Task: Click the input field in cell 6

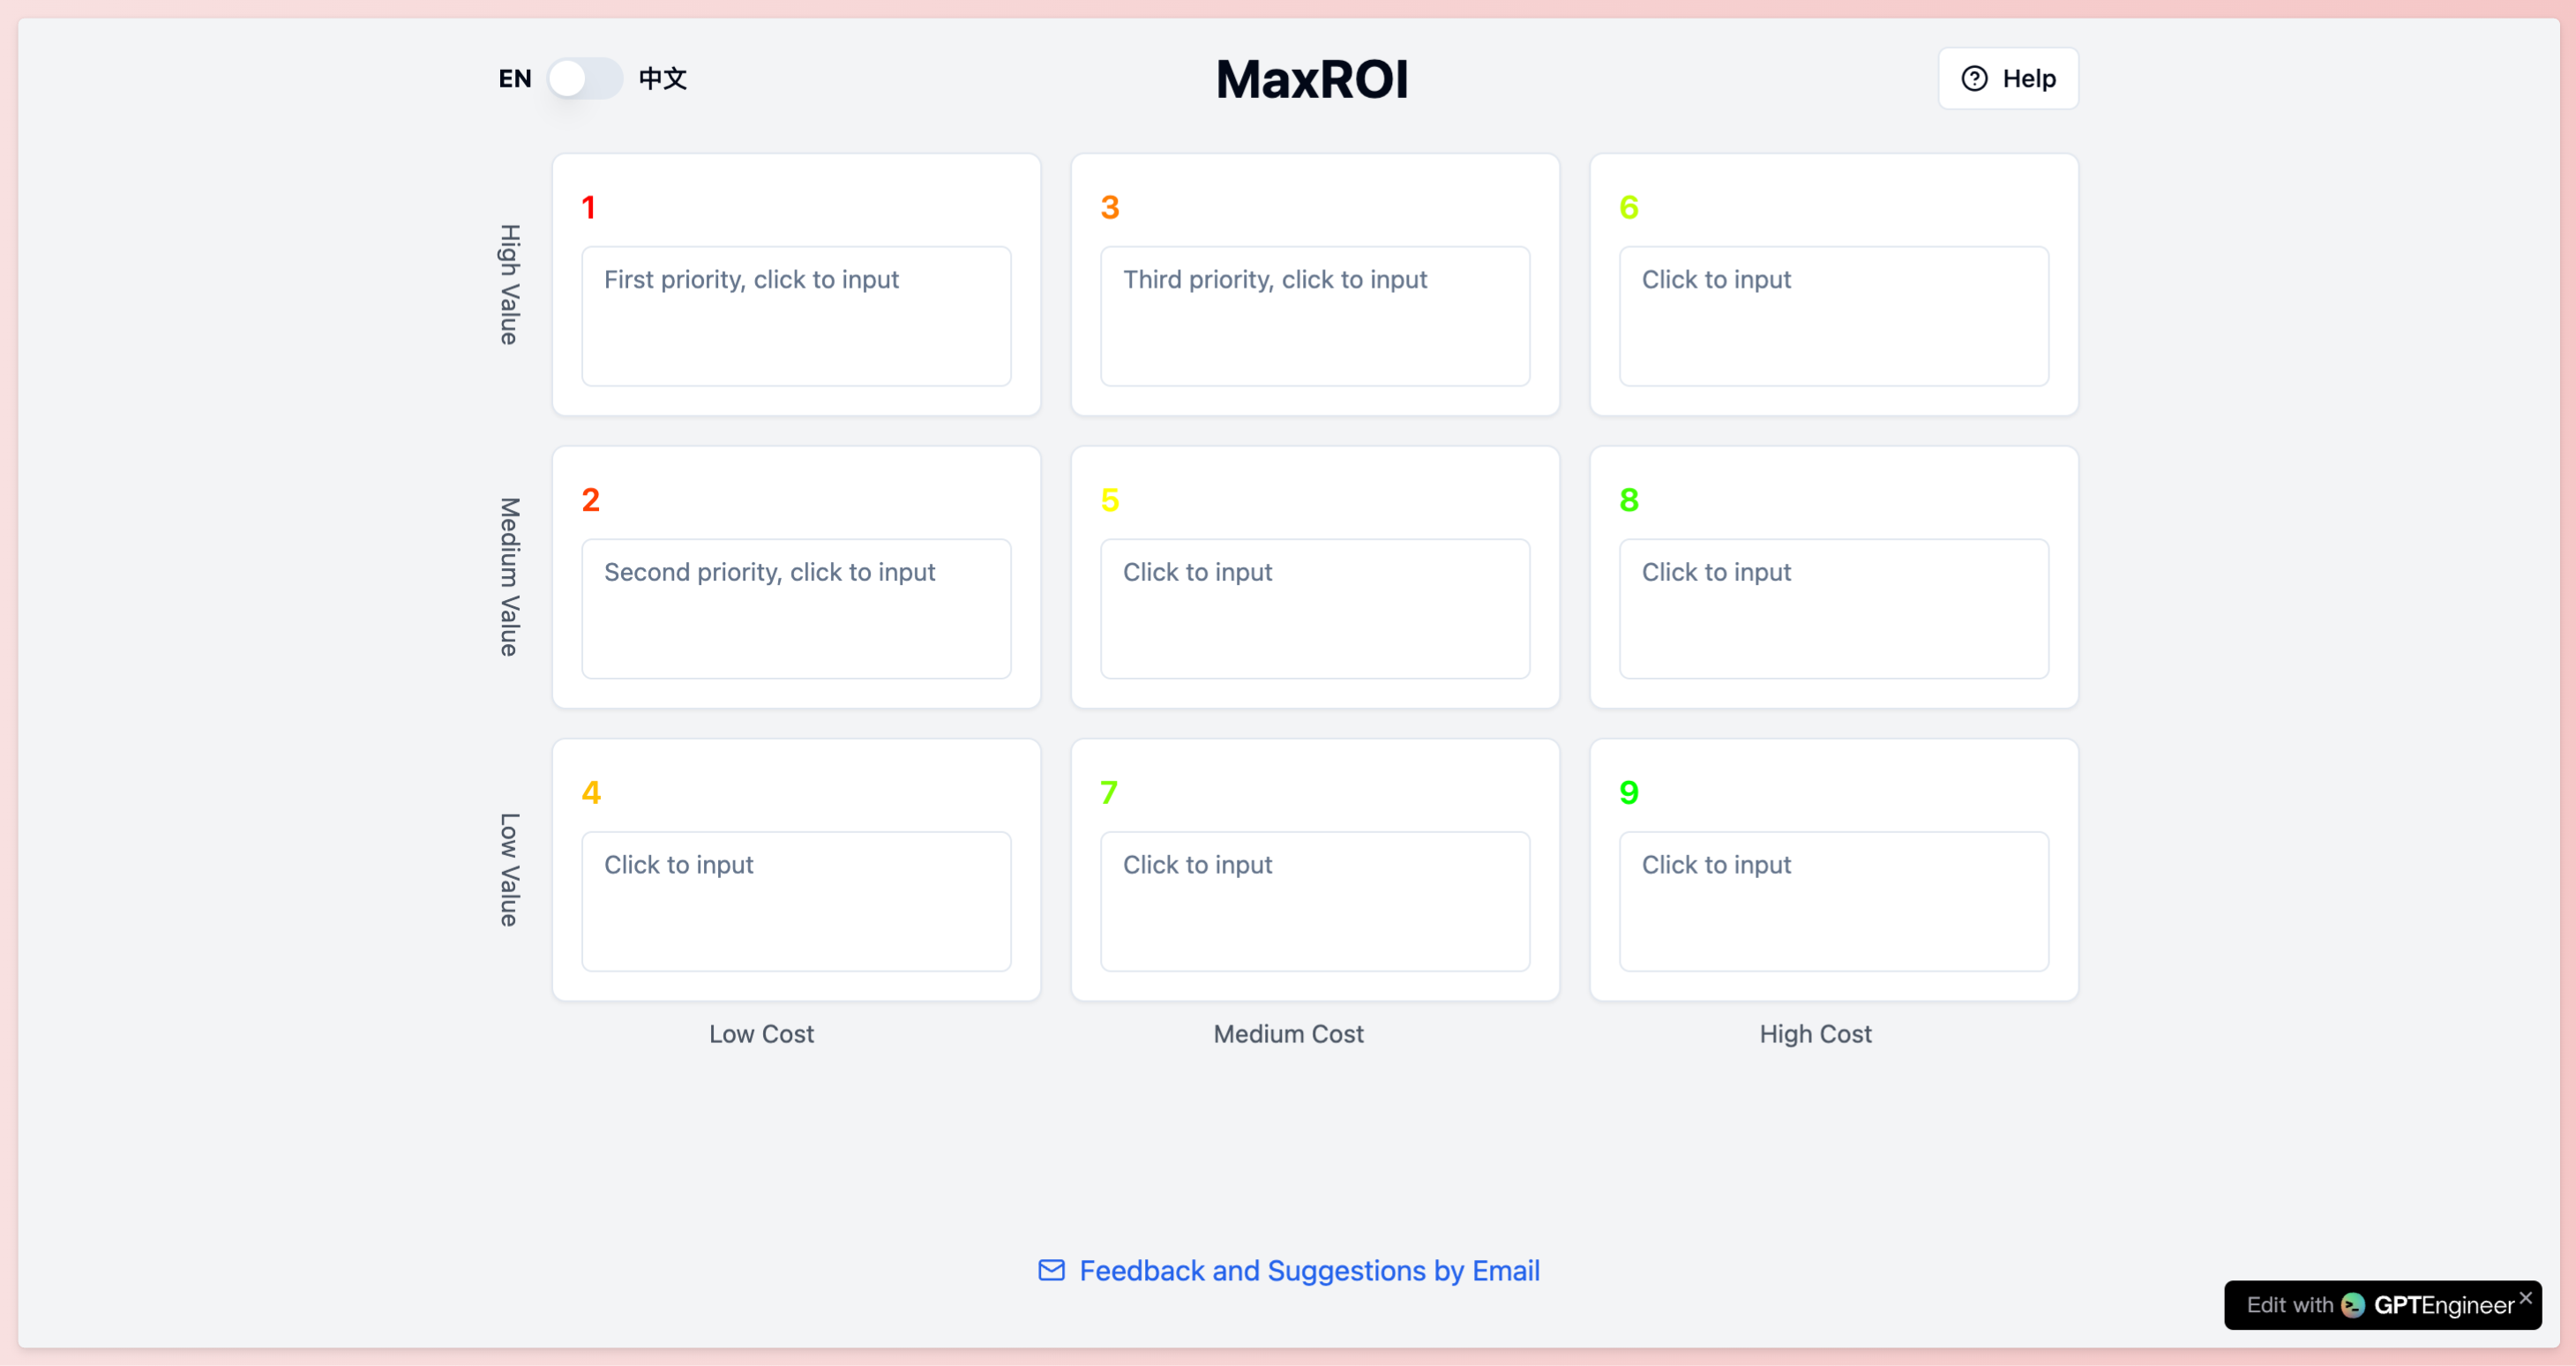Action: [1833, 316]
